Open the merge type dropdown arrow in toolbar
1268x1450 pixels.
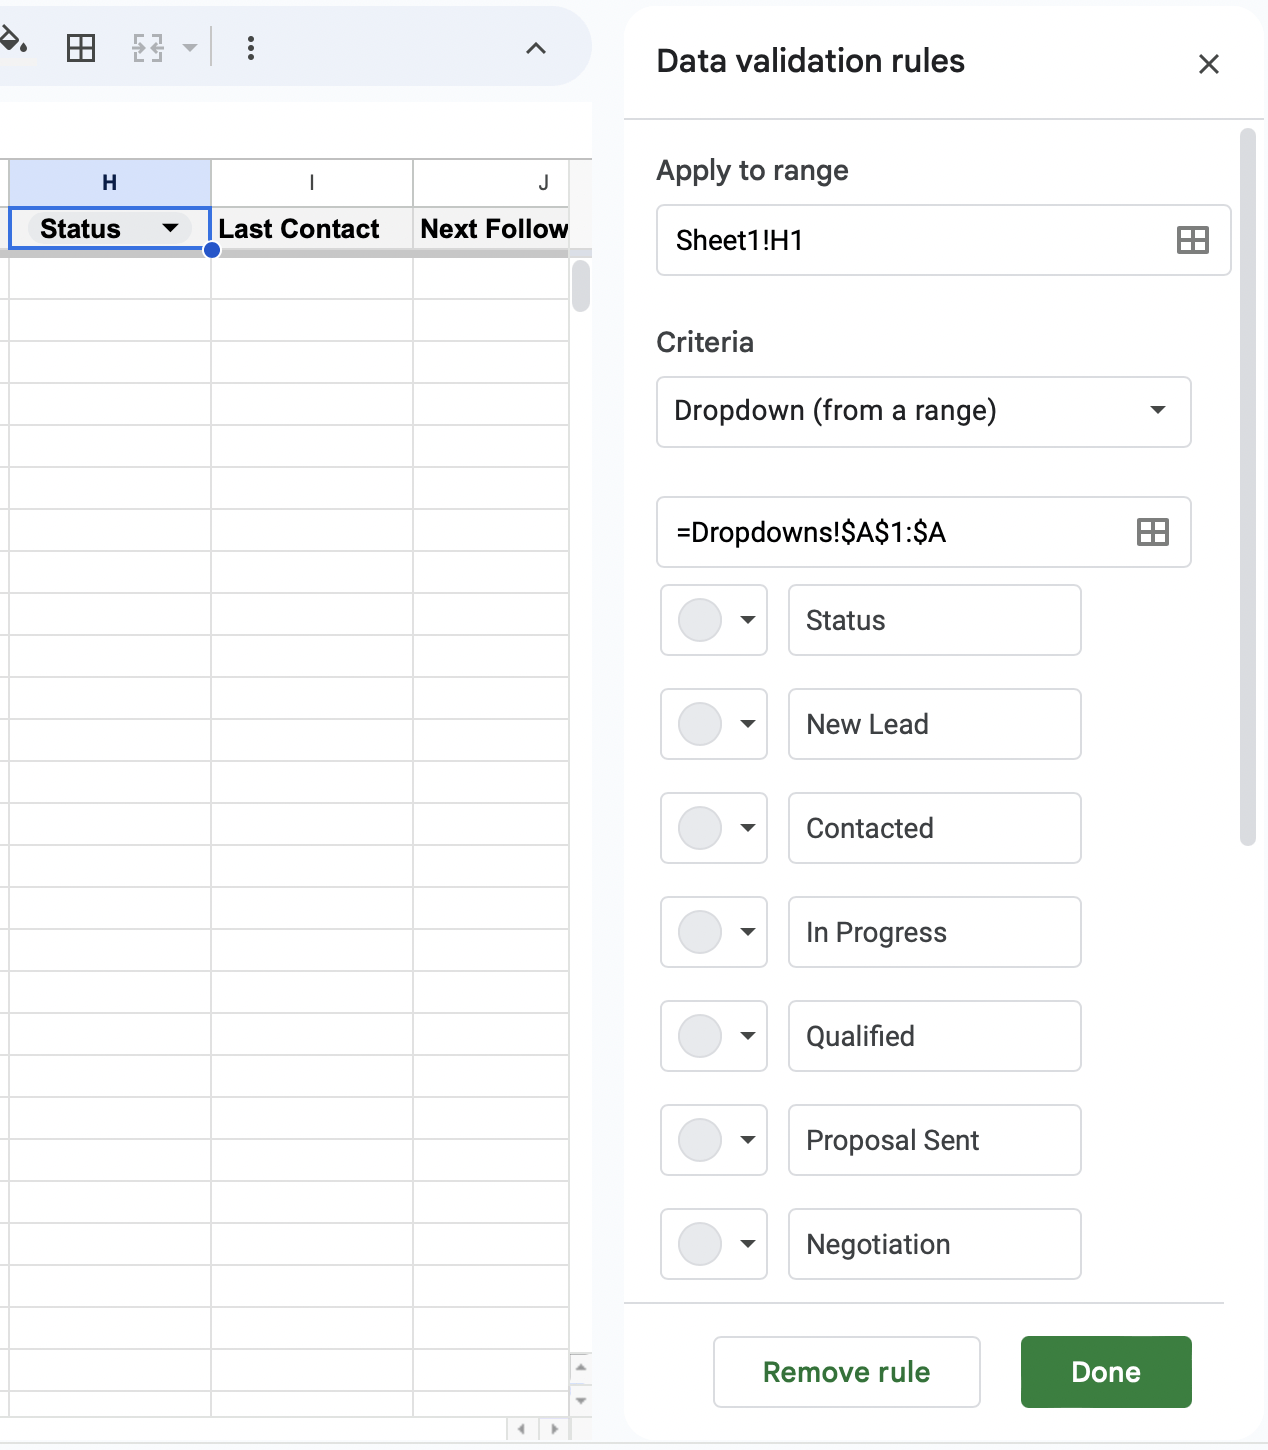pos(189,47)
